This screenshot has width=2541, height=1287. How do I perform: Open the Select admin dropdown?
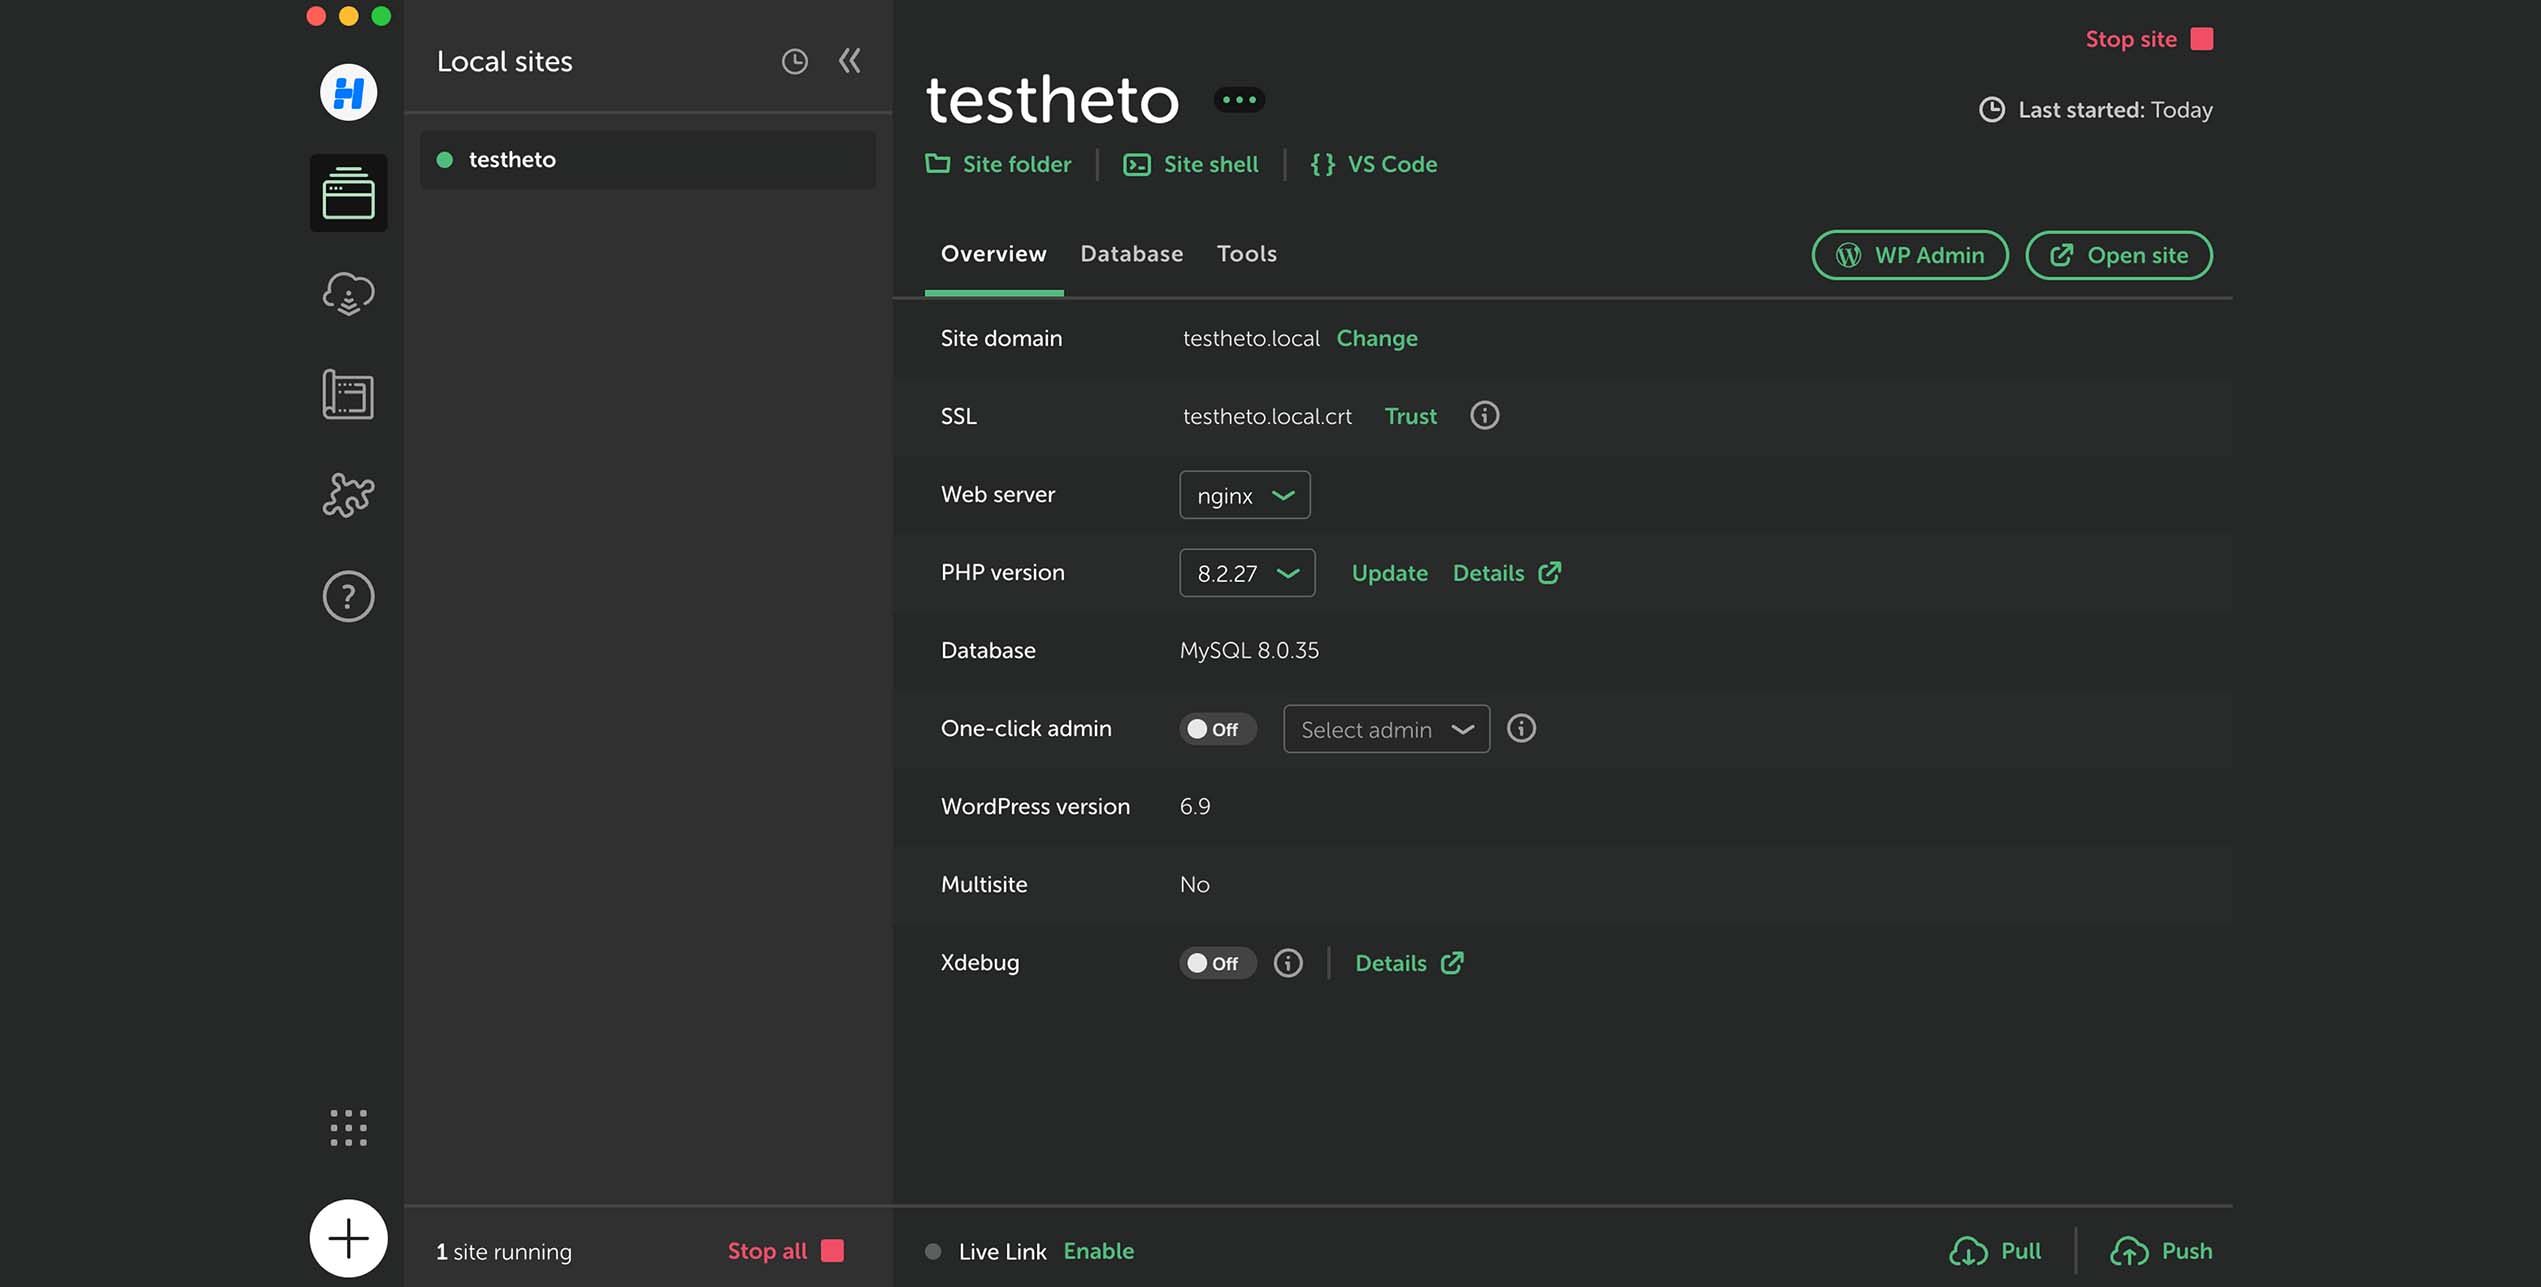[1385, 729]
